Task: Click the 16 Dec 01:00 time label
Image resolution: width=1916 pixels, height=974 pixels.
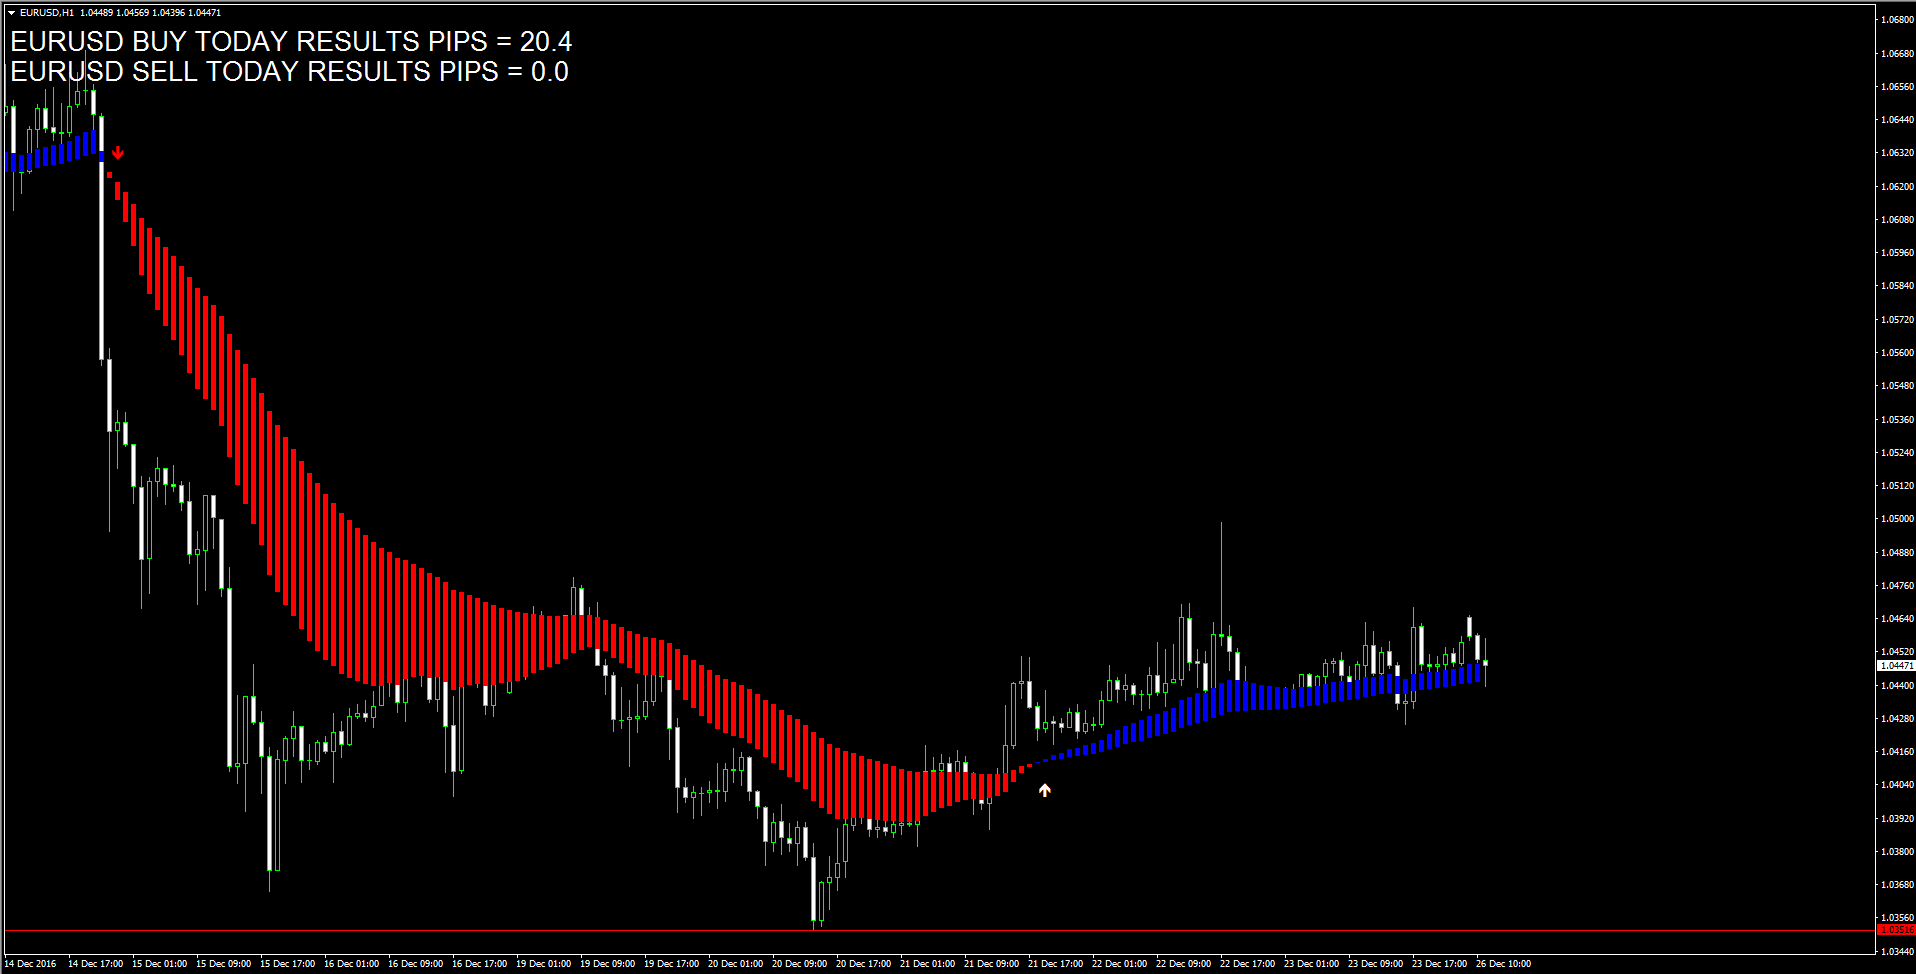Action: pos(351,964)
